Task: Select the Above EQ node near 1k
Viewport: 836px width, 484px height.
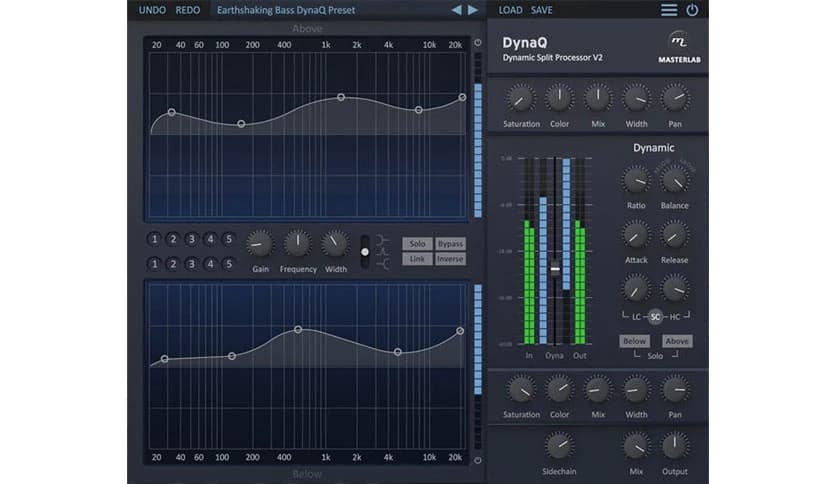Action: (341, 97)
